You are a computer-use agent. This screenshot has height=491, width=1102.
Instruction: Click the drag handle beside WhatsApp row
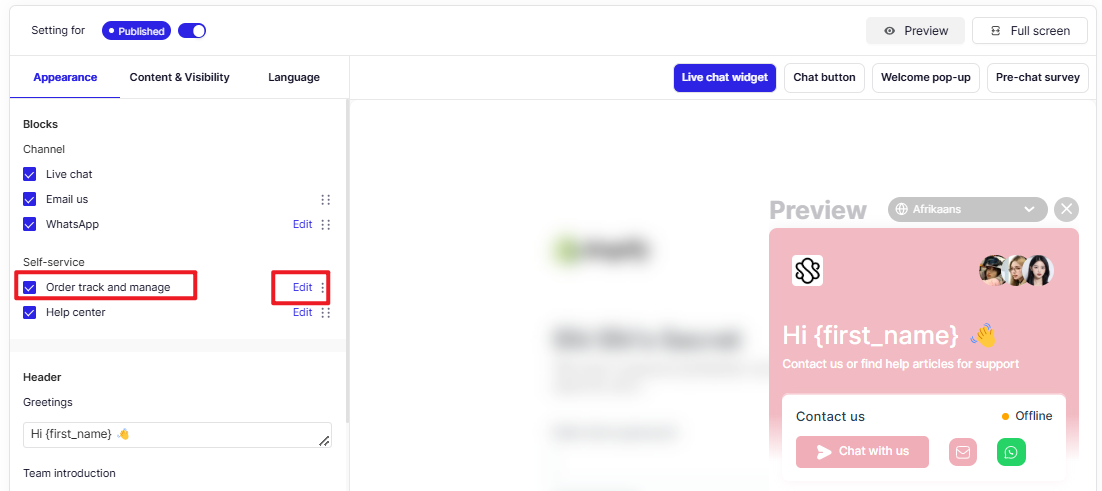(x=325, y=225)
